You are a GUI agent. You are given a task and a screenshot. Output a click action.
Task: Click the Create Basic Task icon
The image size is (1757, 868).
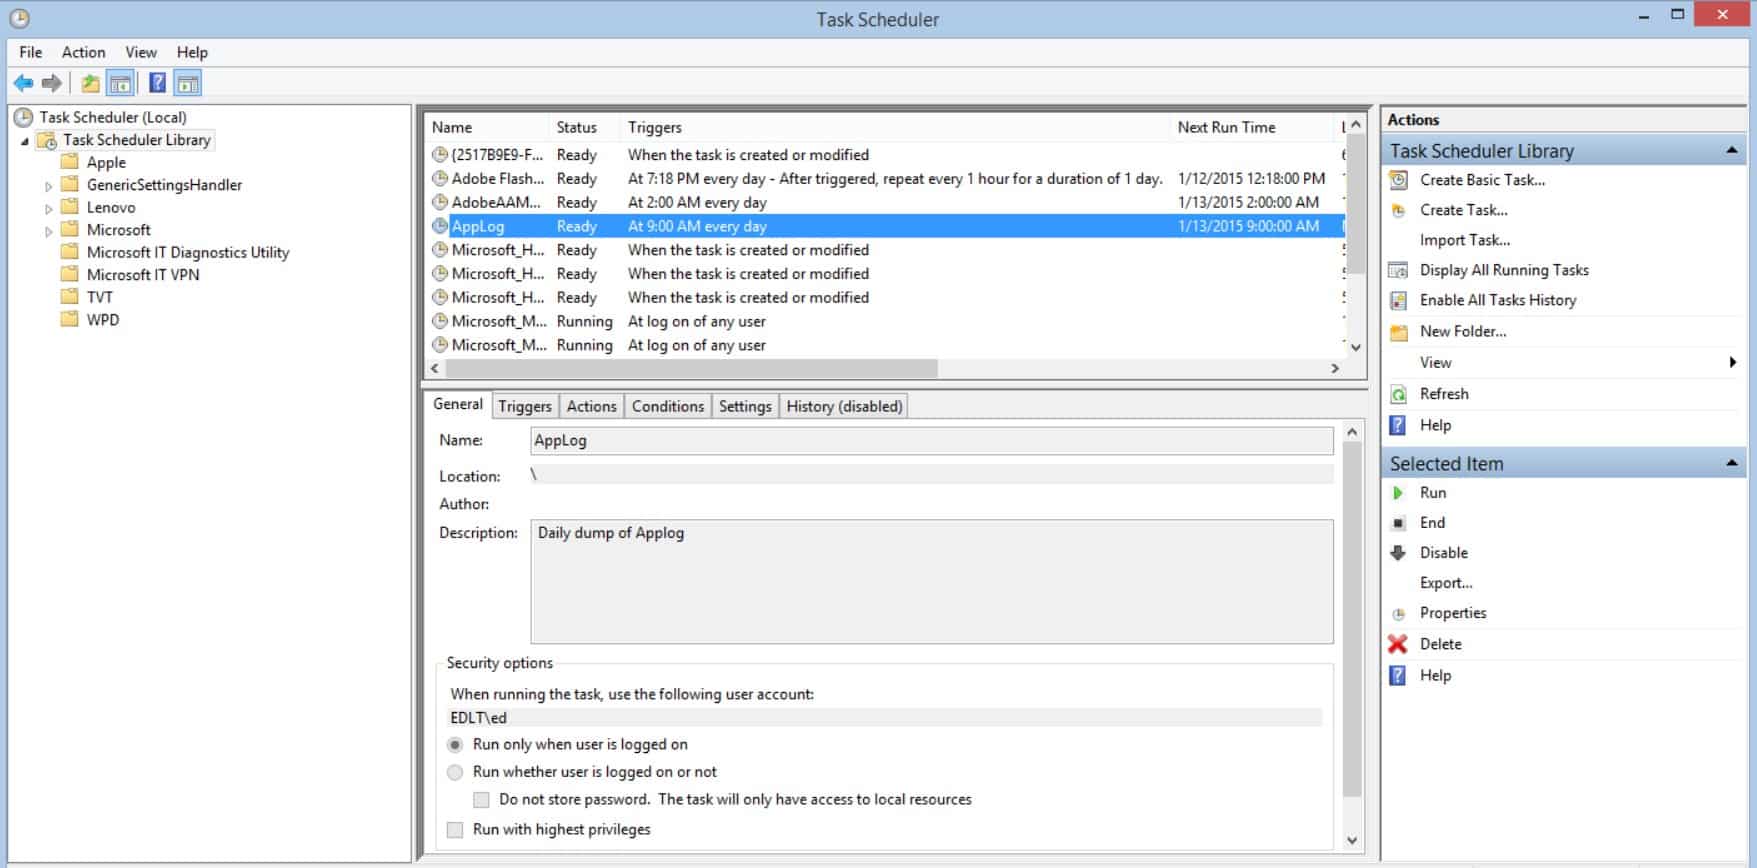pos(1398,180)
